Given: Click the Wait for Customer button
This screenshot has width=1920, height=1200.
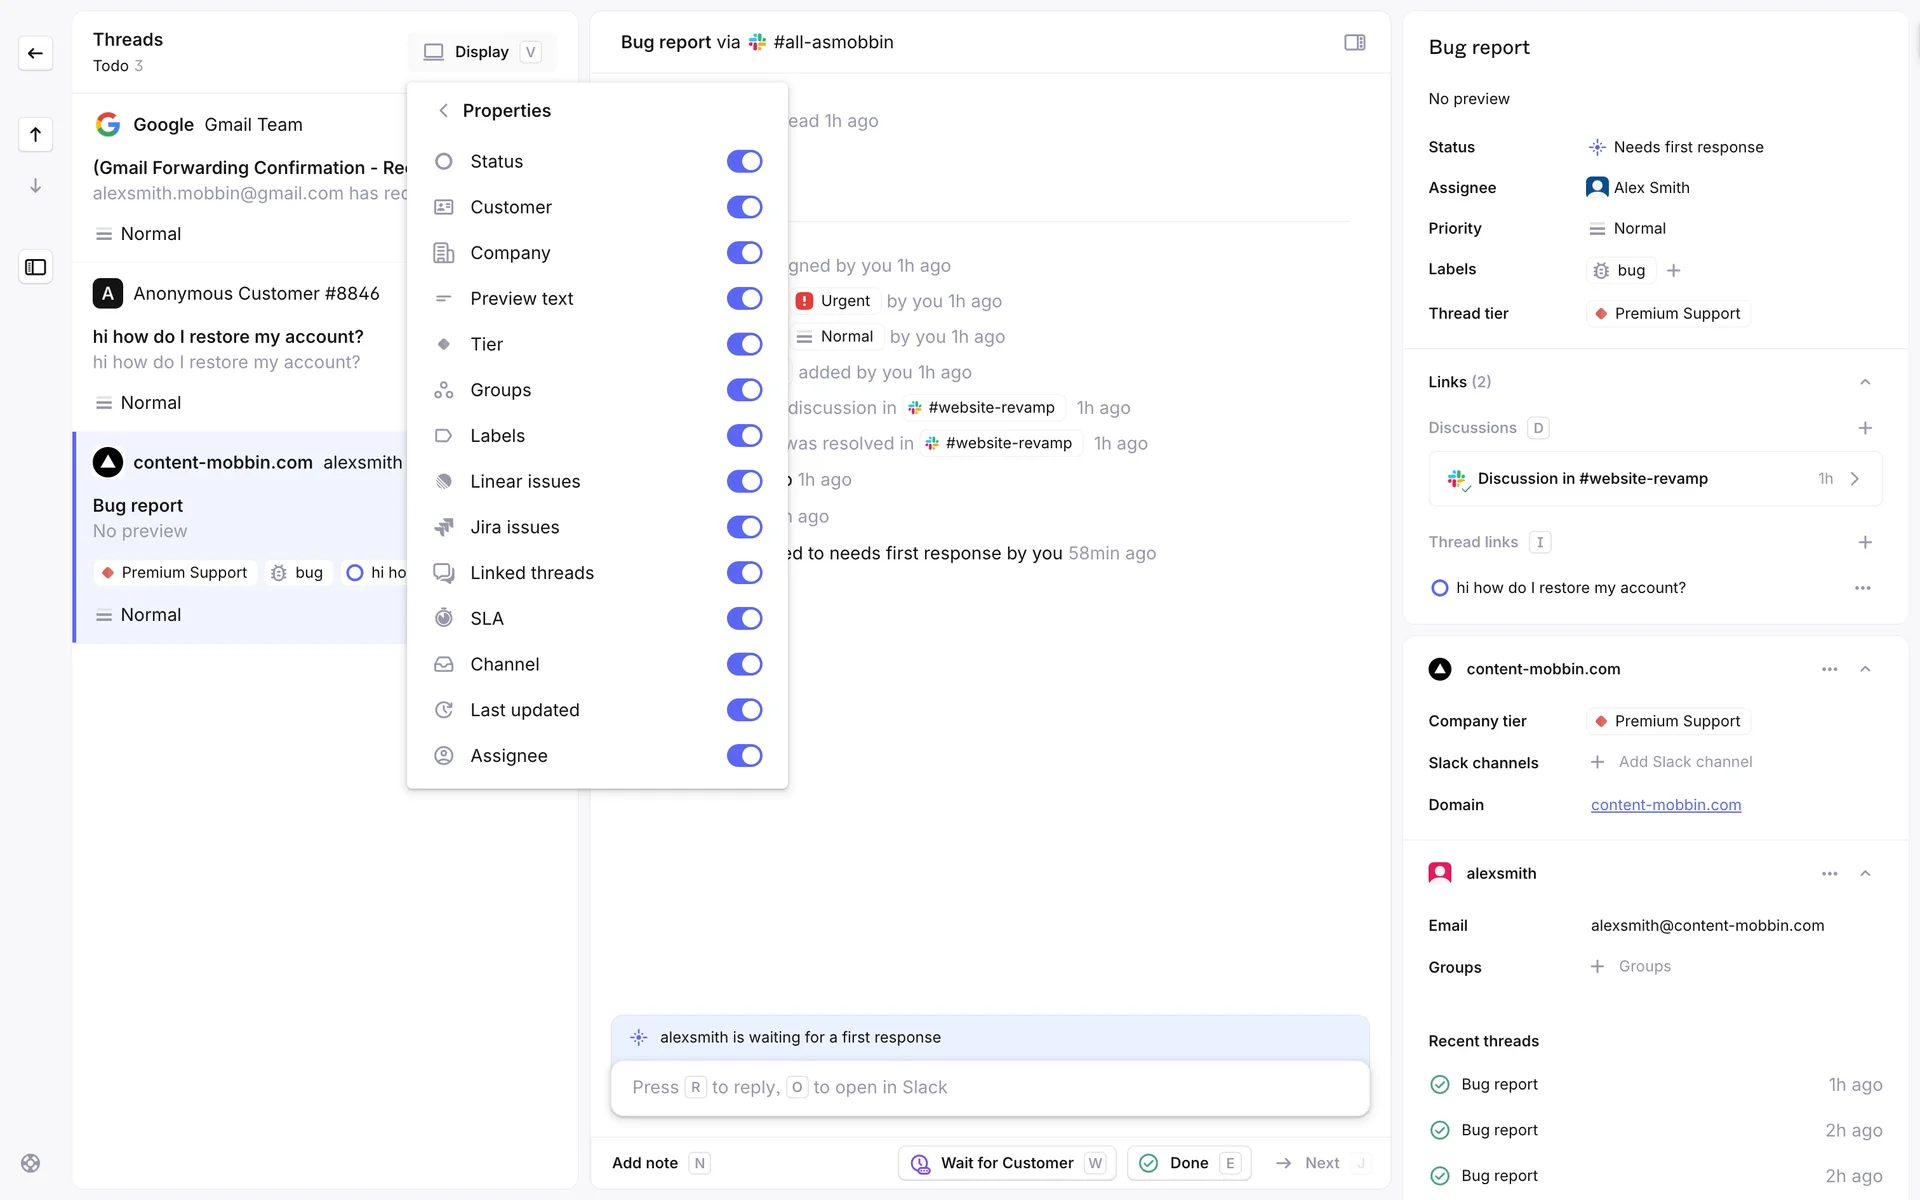Looking at the screenshot, I should point(1006,1163).
